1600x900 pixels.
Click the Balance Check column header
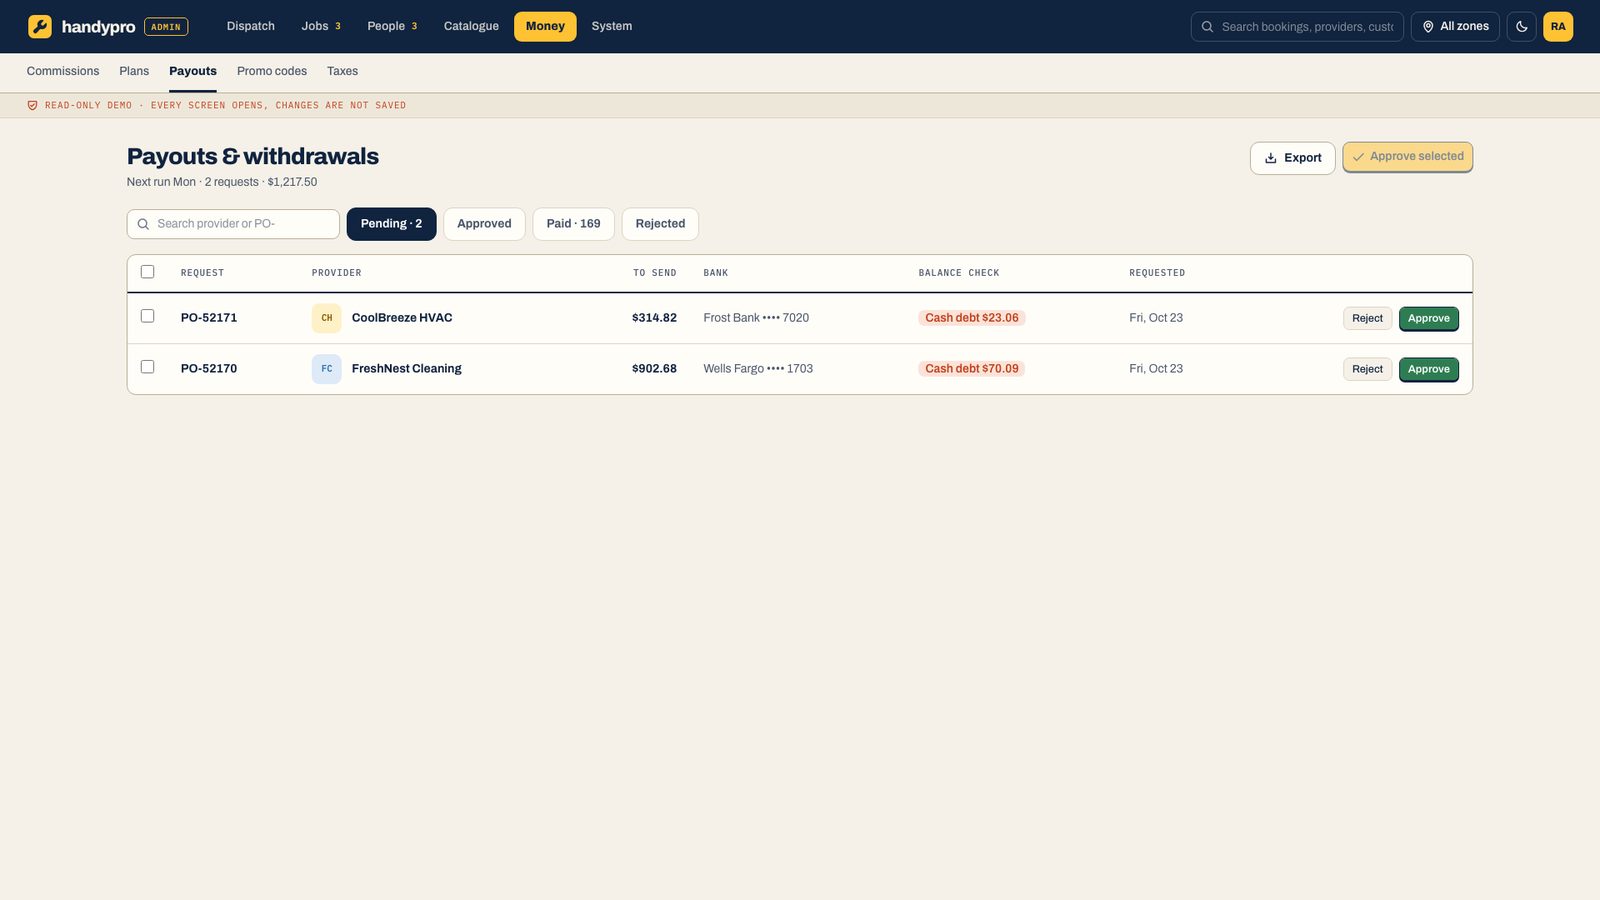959,273
